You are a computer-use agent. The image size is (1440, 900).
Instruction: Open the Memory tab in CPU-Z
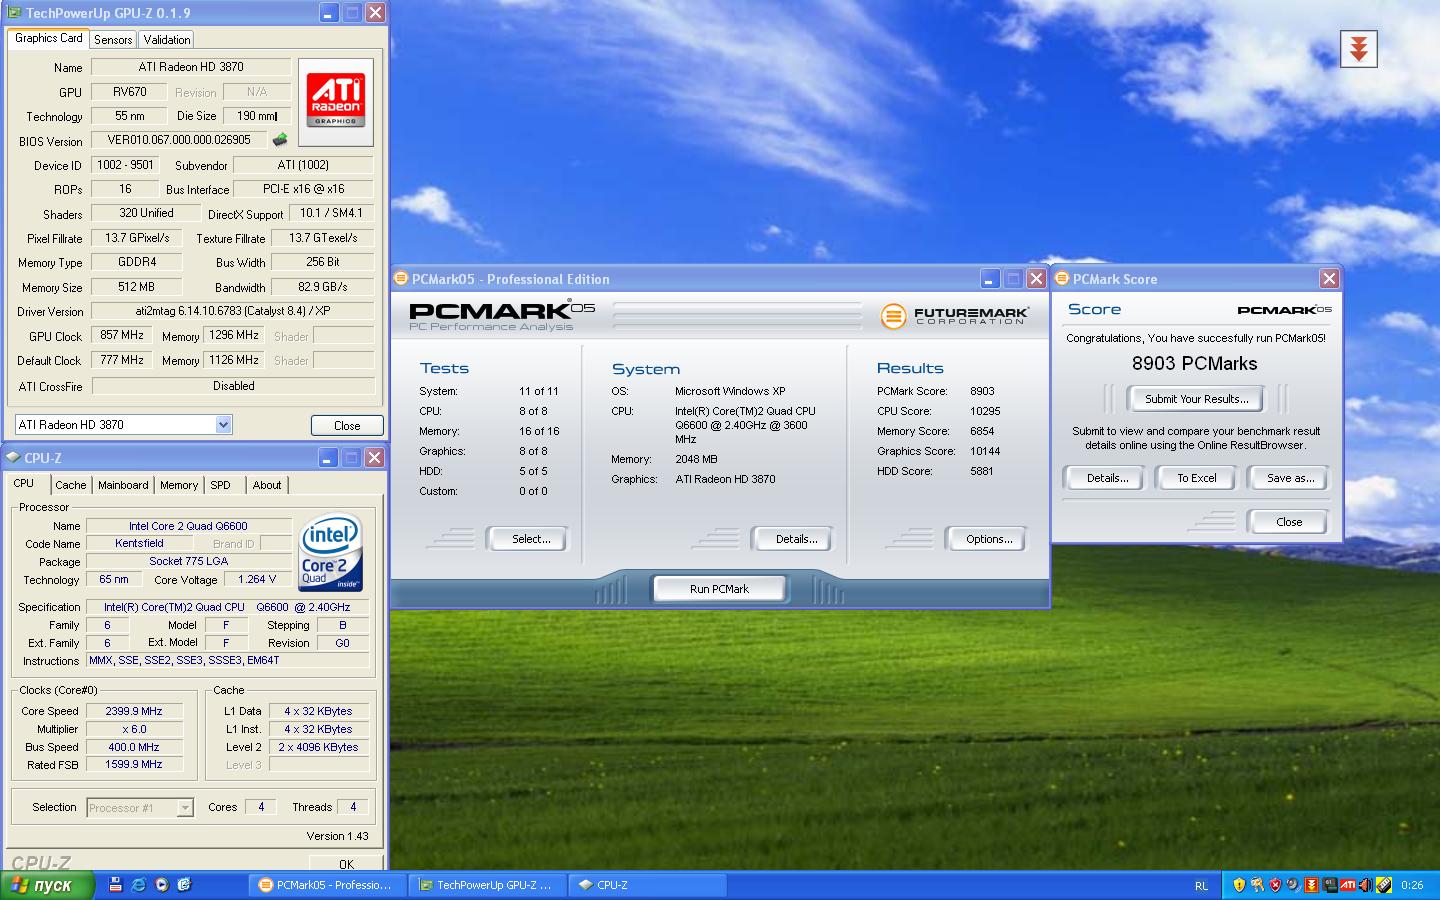tap(179, 485)
